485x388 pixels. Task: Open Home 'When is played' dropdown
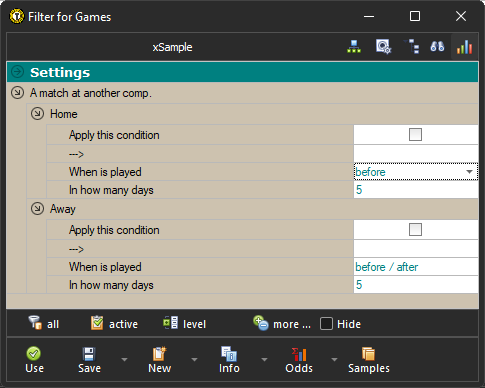click(469, 172)
